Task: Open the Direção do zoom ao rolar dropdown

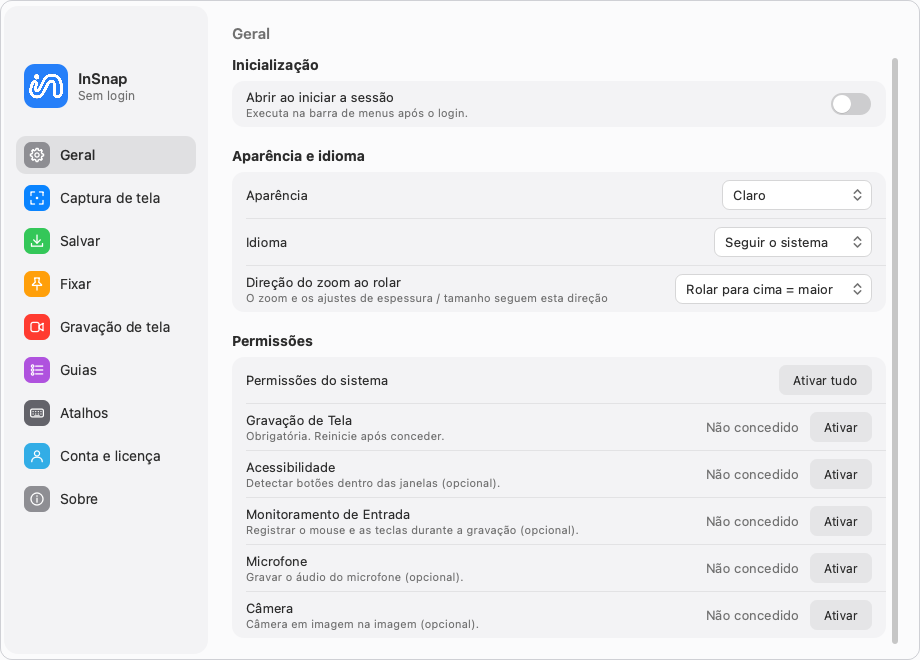Action: pos(773,289)
